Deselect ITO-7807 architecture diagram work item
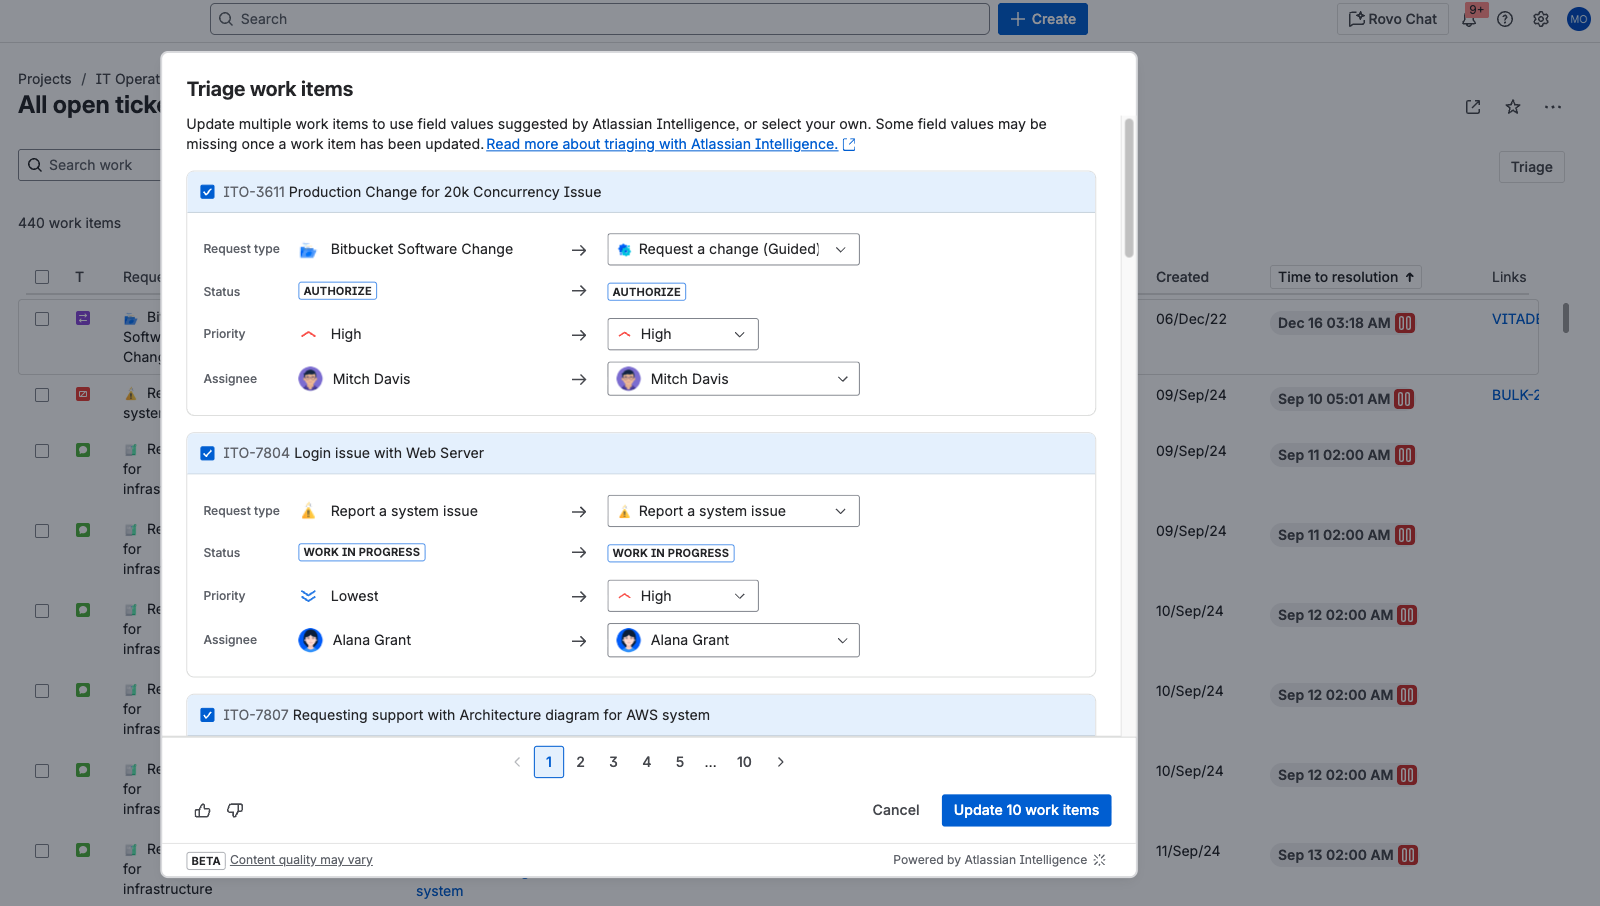The image size is (1600, 906). [x=207, y=715]
